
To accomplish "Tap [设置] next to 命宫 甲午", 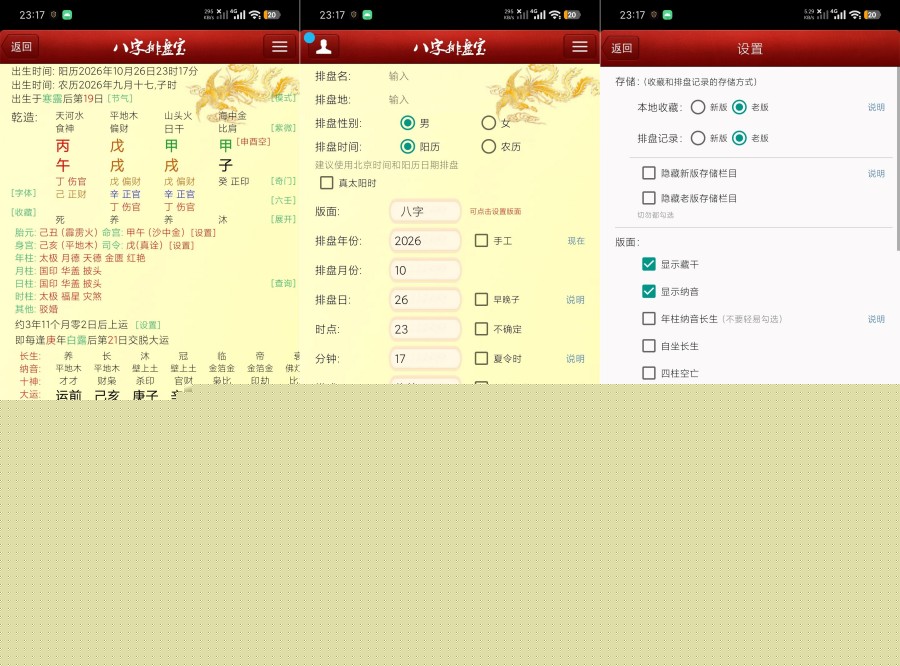I will pyautogui.click(x=203, y=233).
